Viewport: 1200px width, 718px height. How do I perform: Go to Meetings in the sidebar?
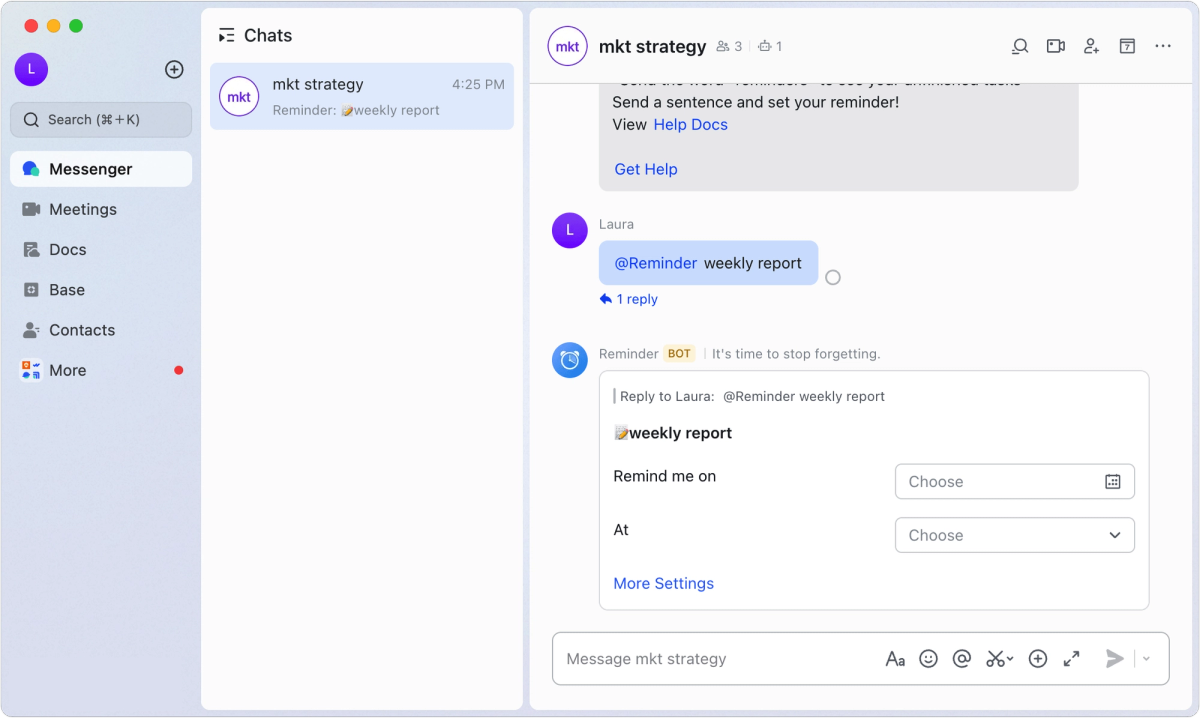click(x=101, y=209)
